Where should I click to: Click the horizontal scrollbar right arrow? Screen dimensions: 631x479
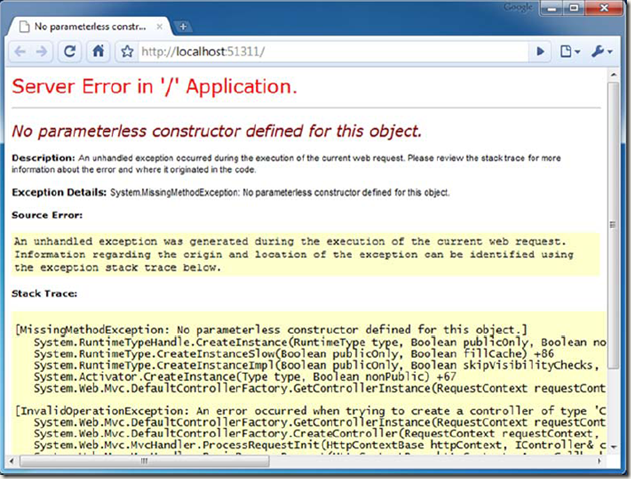tap(600, 461)
